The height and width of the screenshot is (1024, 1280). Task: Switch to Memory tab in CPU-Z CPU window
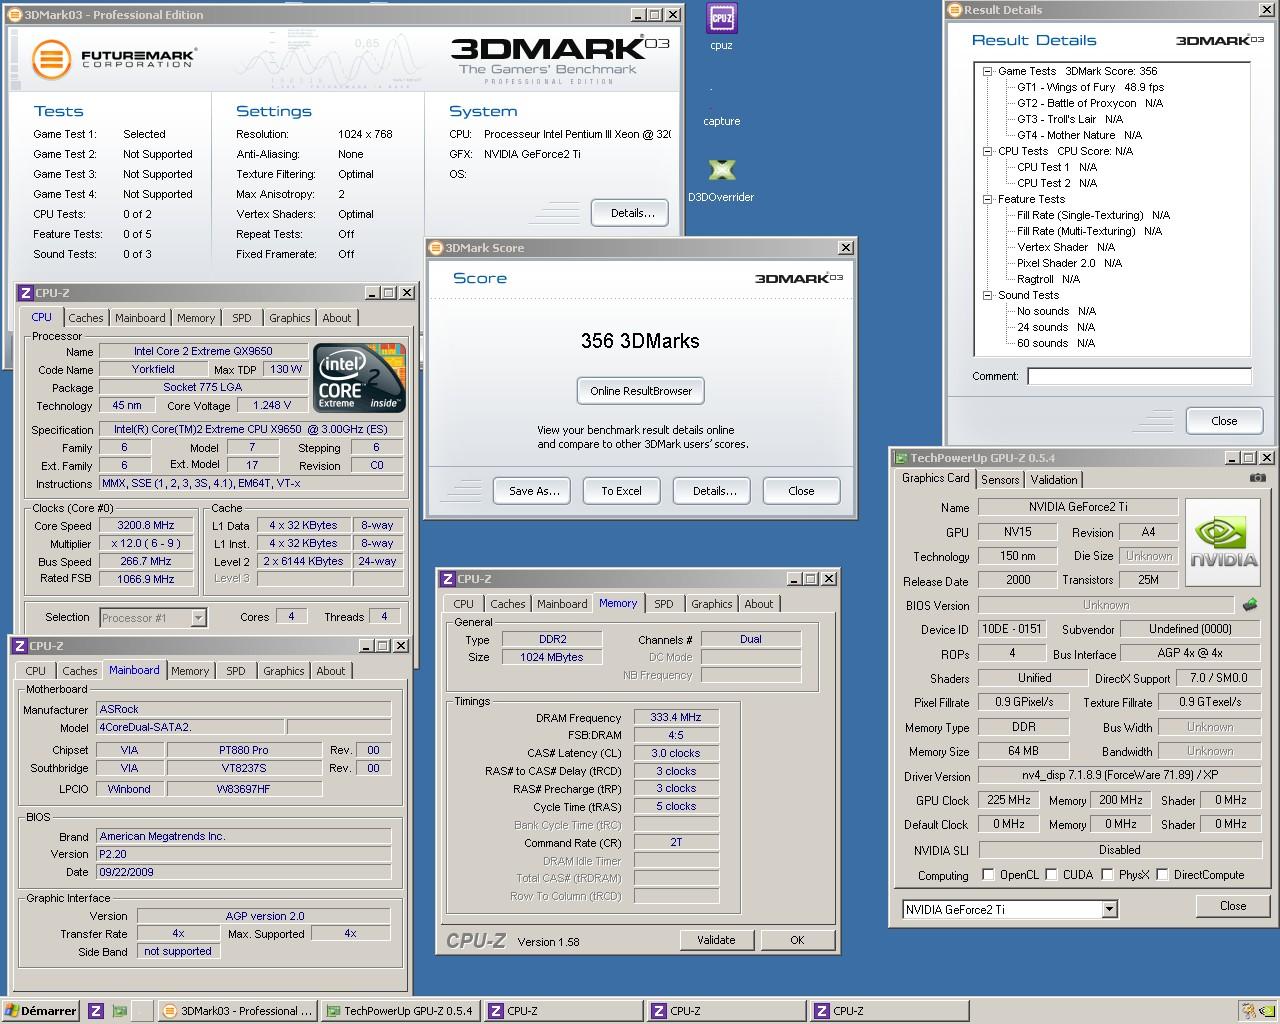coord(196,318)
